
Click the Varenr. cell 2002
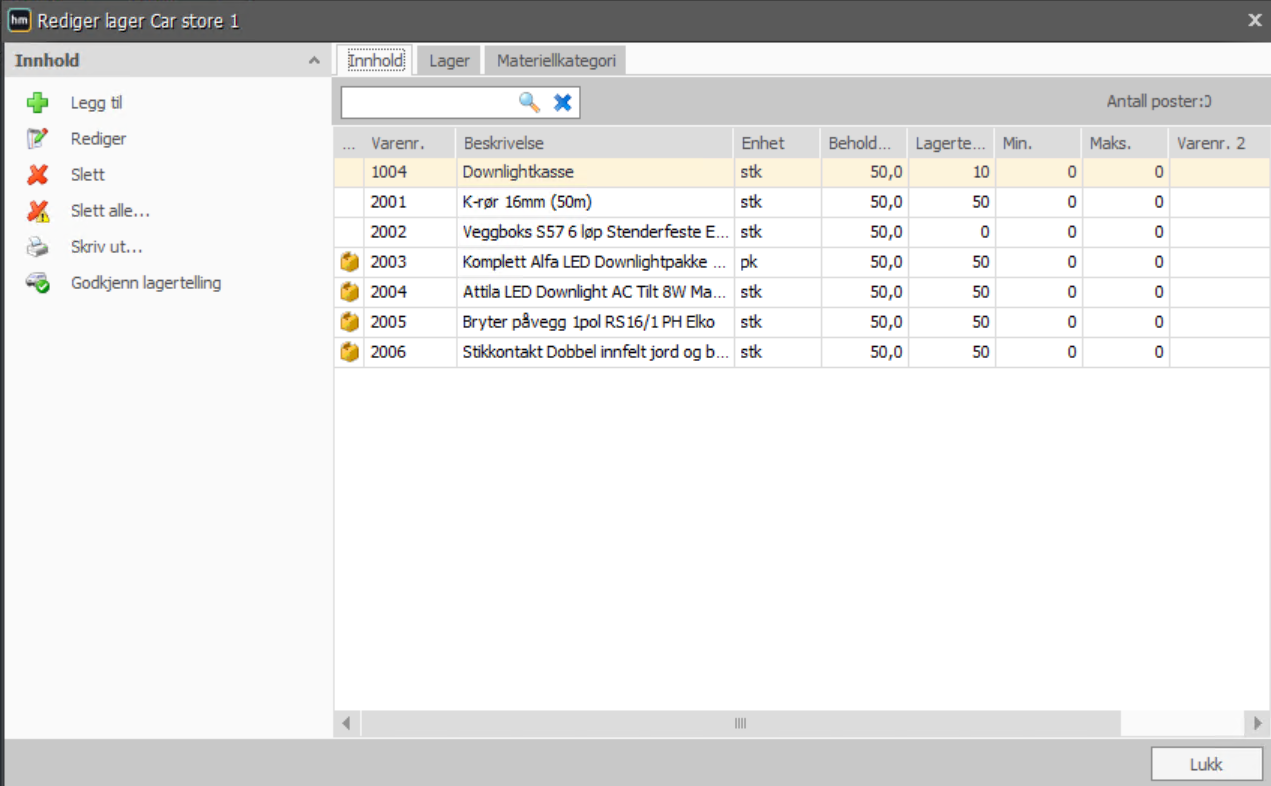pos(409,232)
